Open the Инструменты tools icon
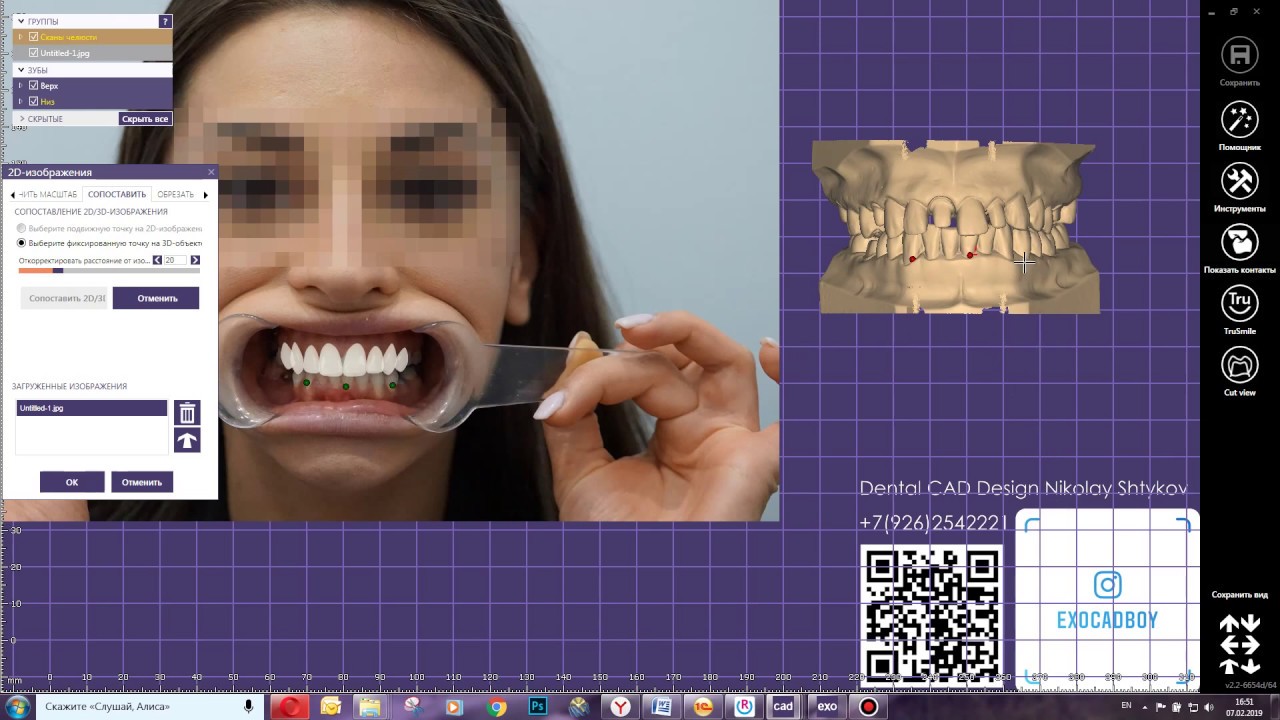 point(1239,181)
